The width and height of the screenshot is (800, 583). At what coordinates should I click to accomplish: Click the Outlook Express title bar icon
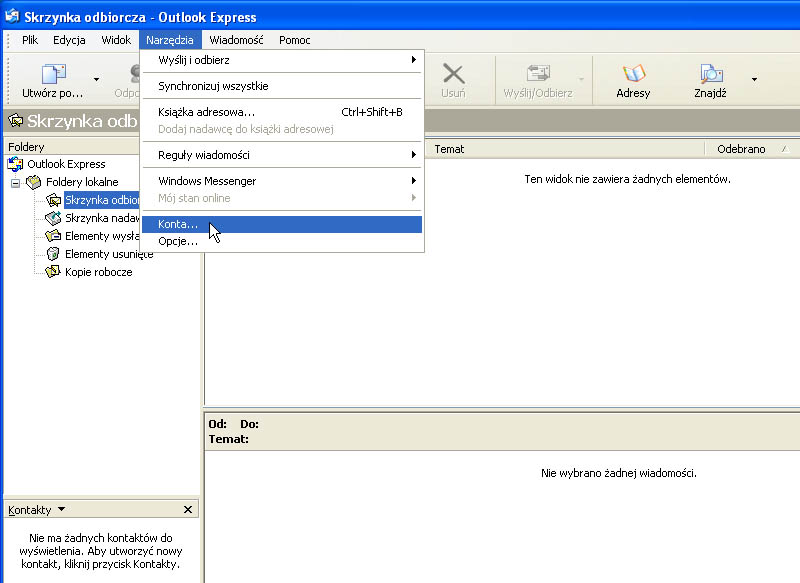coord(12,16)
